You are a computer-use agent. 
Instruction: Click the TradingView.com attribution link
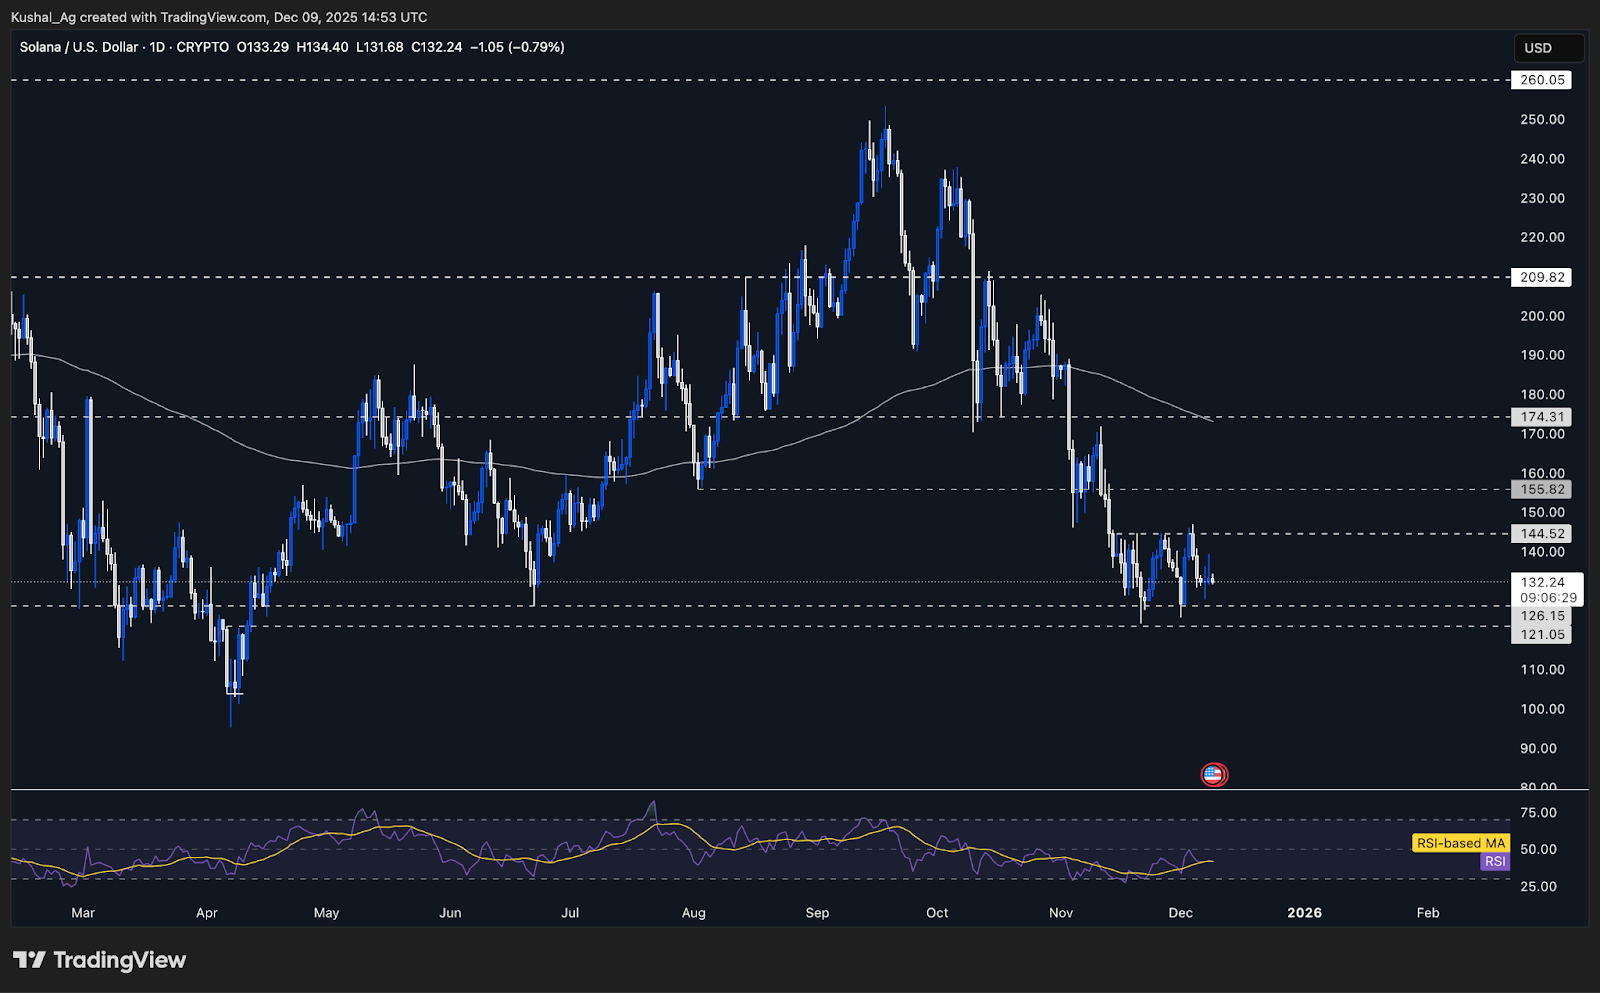tap(211, 17)
